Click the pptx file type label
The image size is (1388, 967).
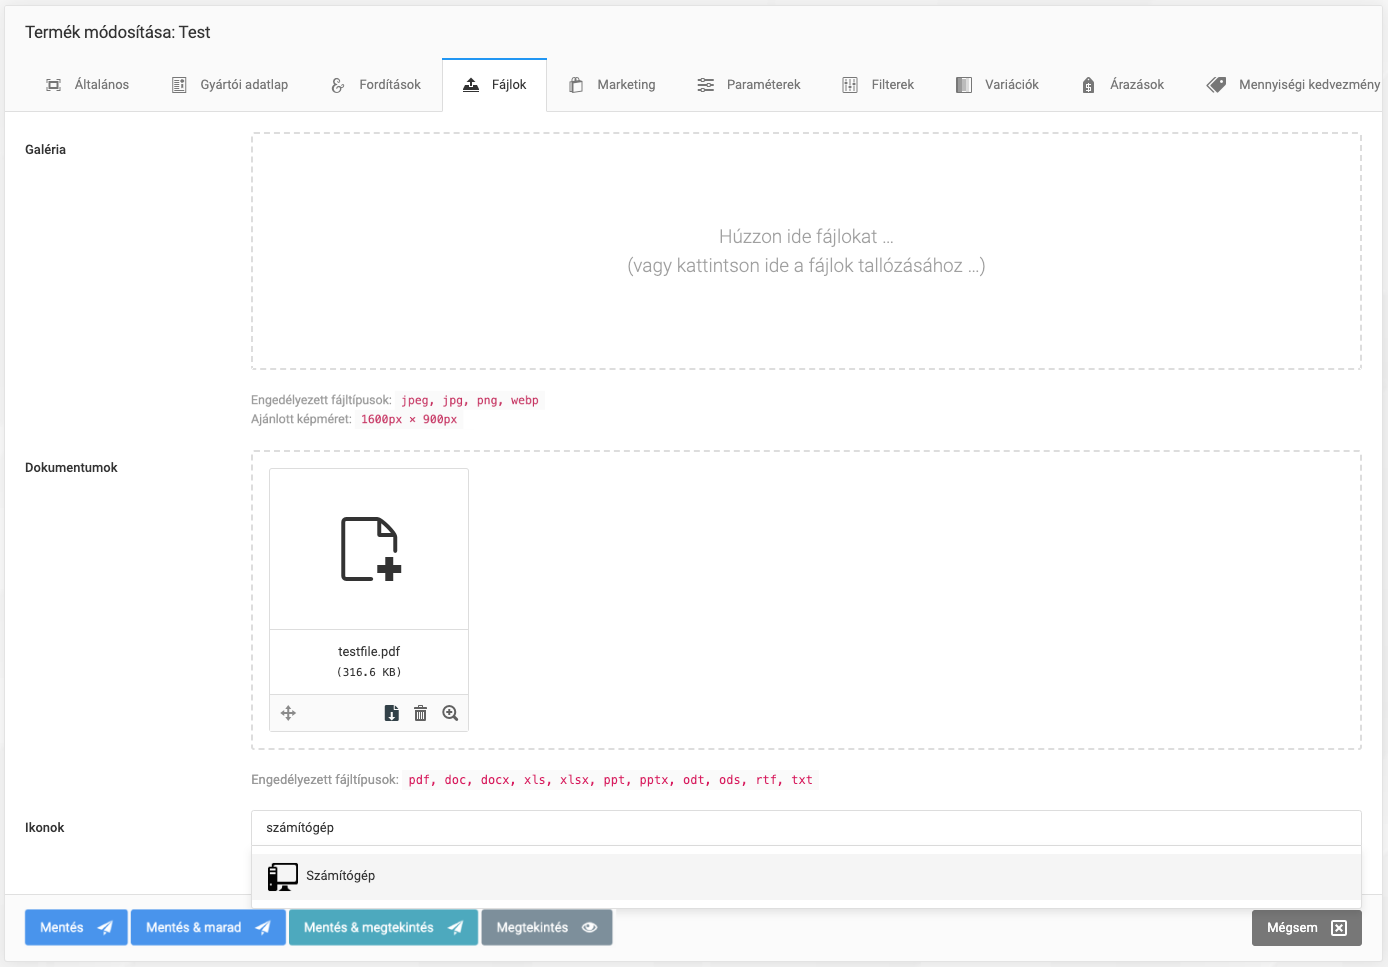655,780
